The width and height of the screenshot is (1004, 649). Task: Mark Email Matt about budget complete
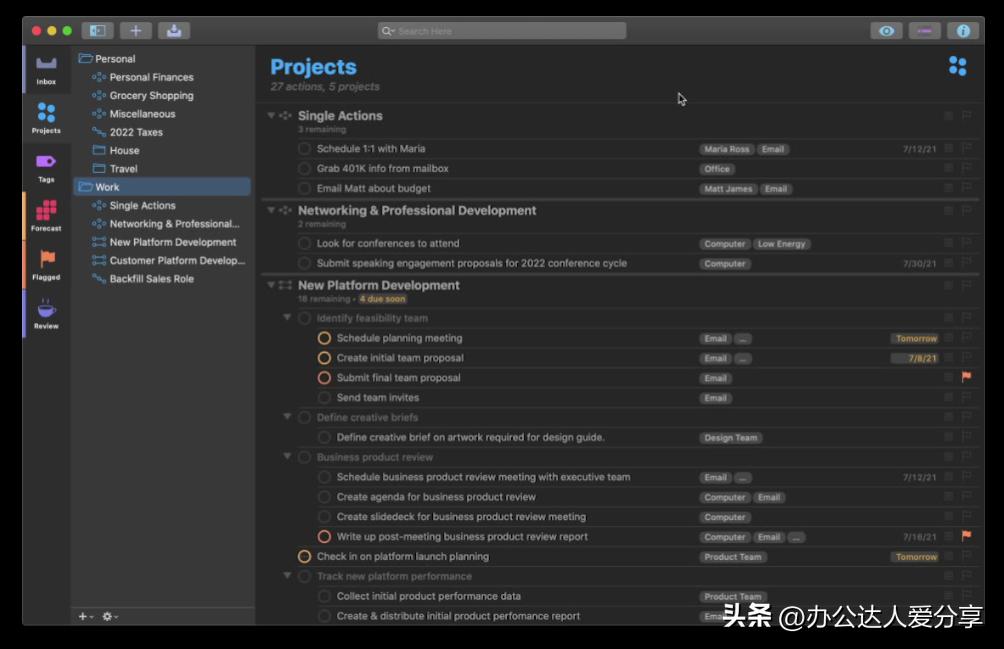point(304,188)
